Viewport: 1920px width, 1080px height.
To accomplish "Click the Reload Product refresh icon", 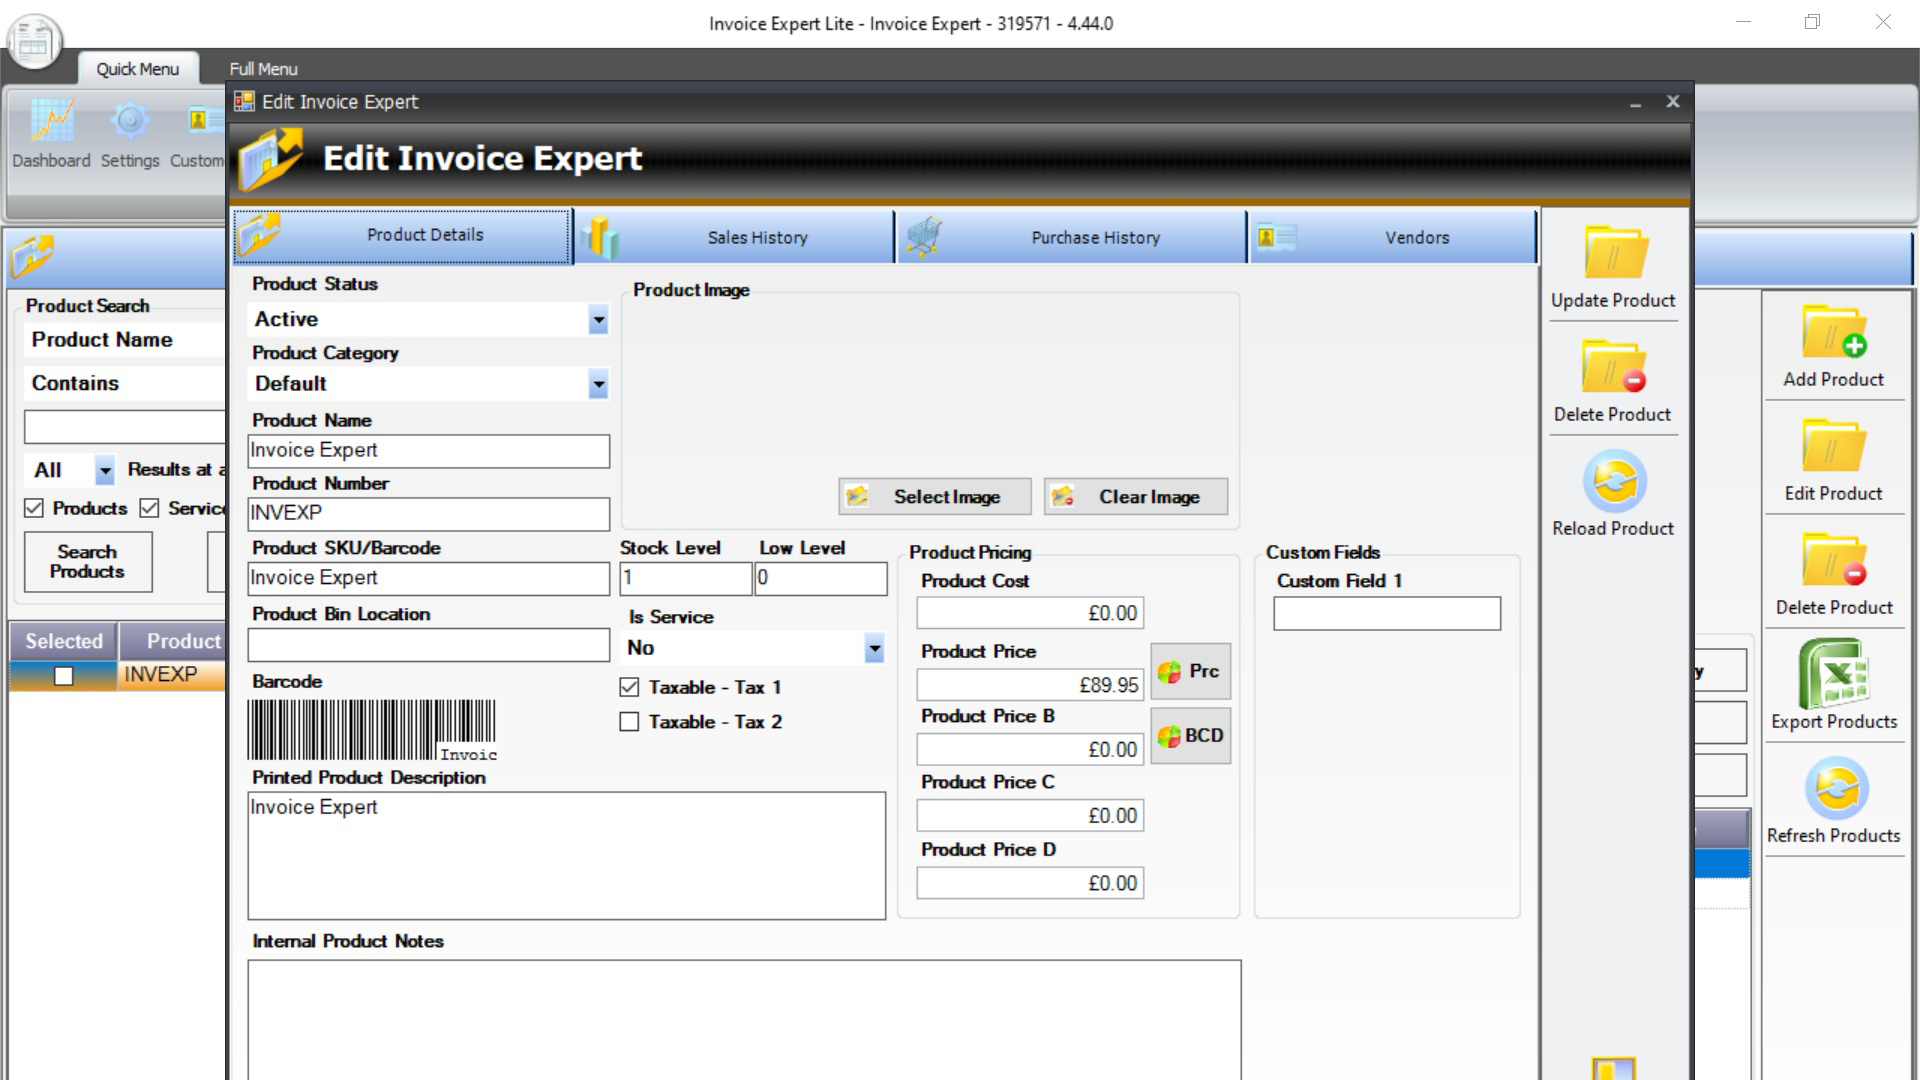I will (1614, 481).
